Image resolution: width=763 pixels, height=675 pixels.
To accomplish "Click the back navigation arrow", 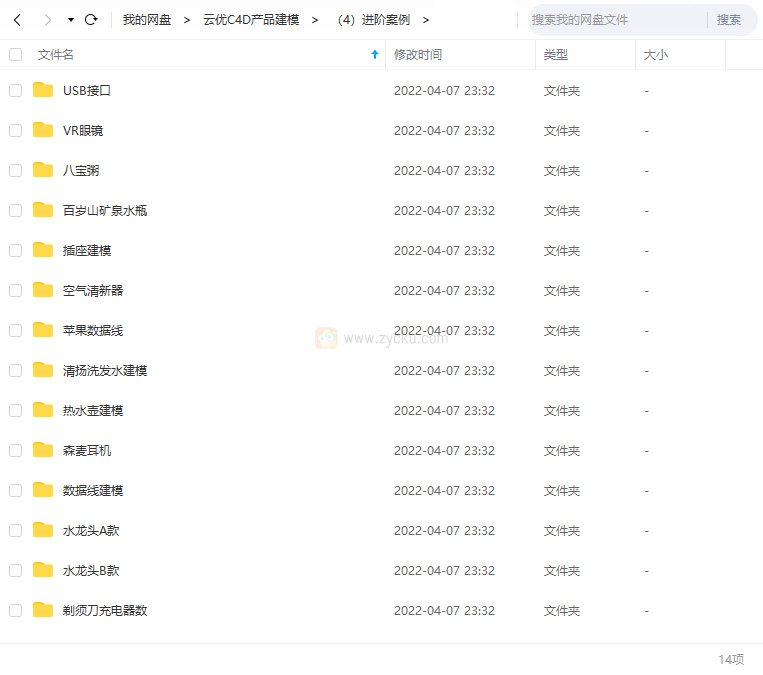I will [x=17, y=20].
